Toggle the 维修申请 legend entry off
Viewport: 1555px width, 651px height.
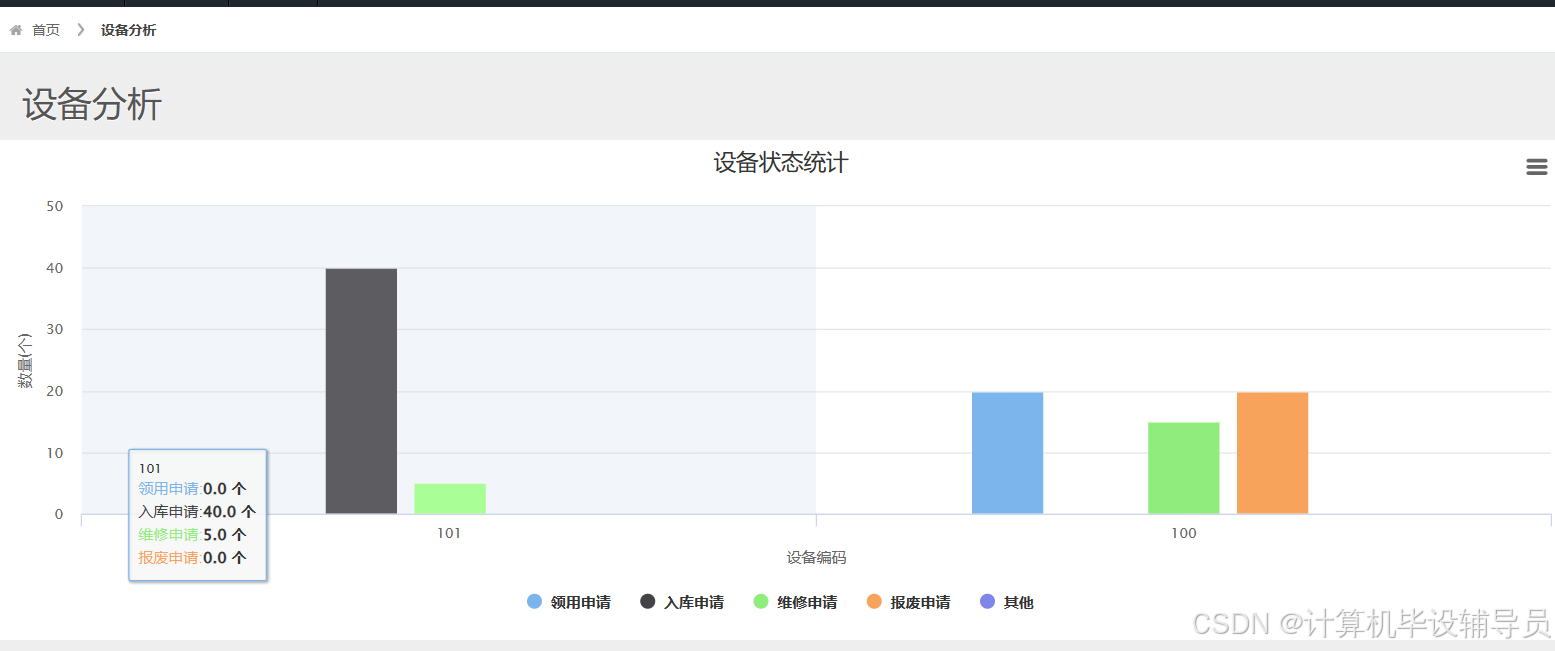click(795, 601)
